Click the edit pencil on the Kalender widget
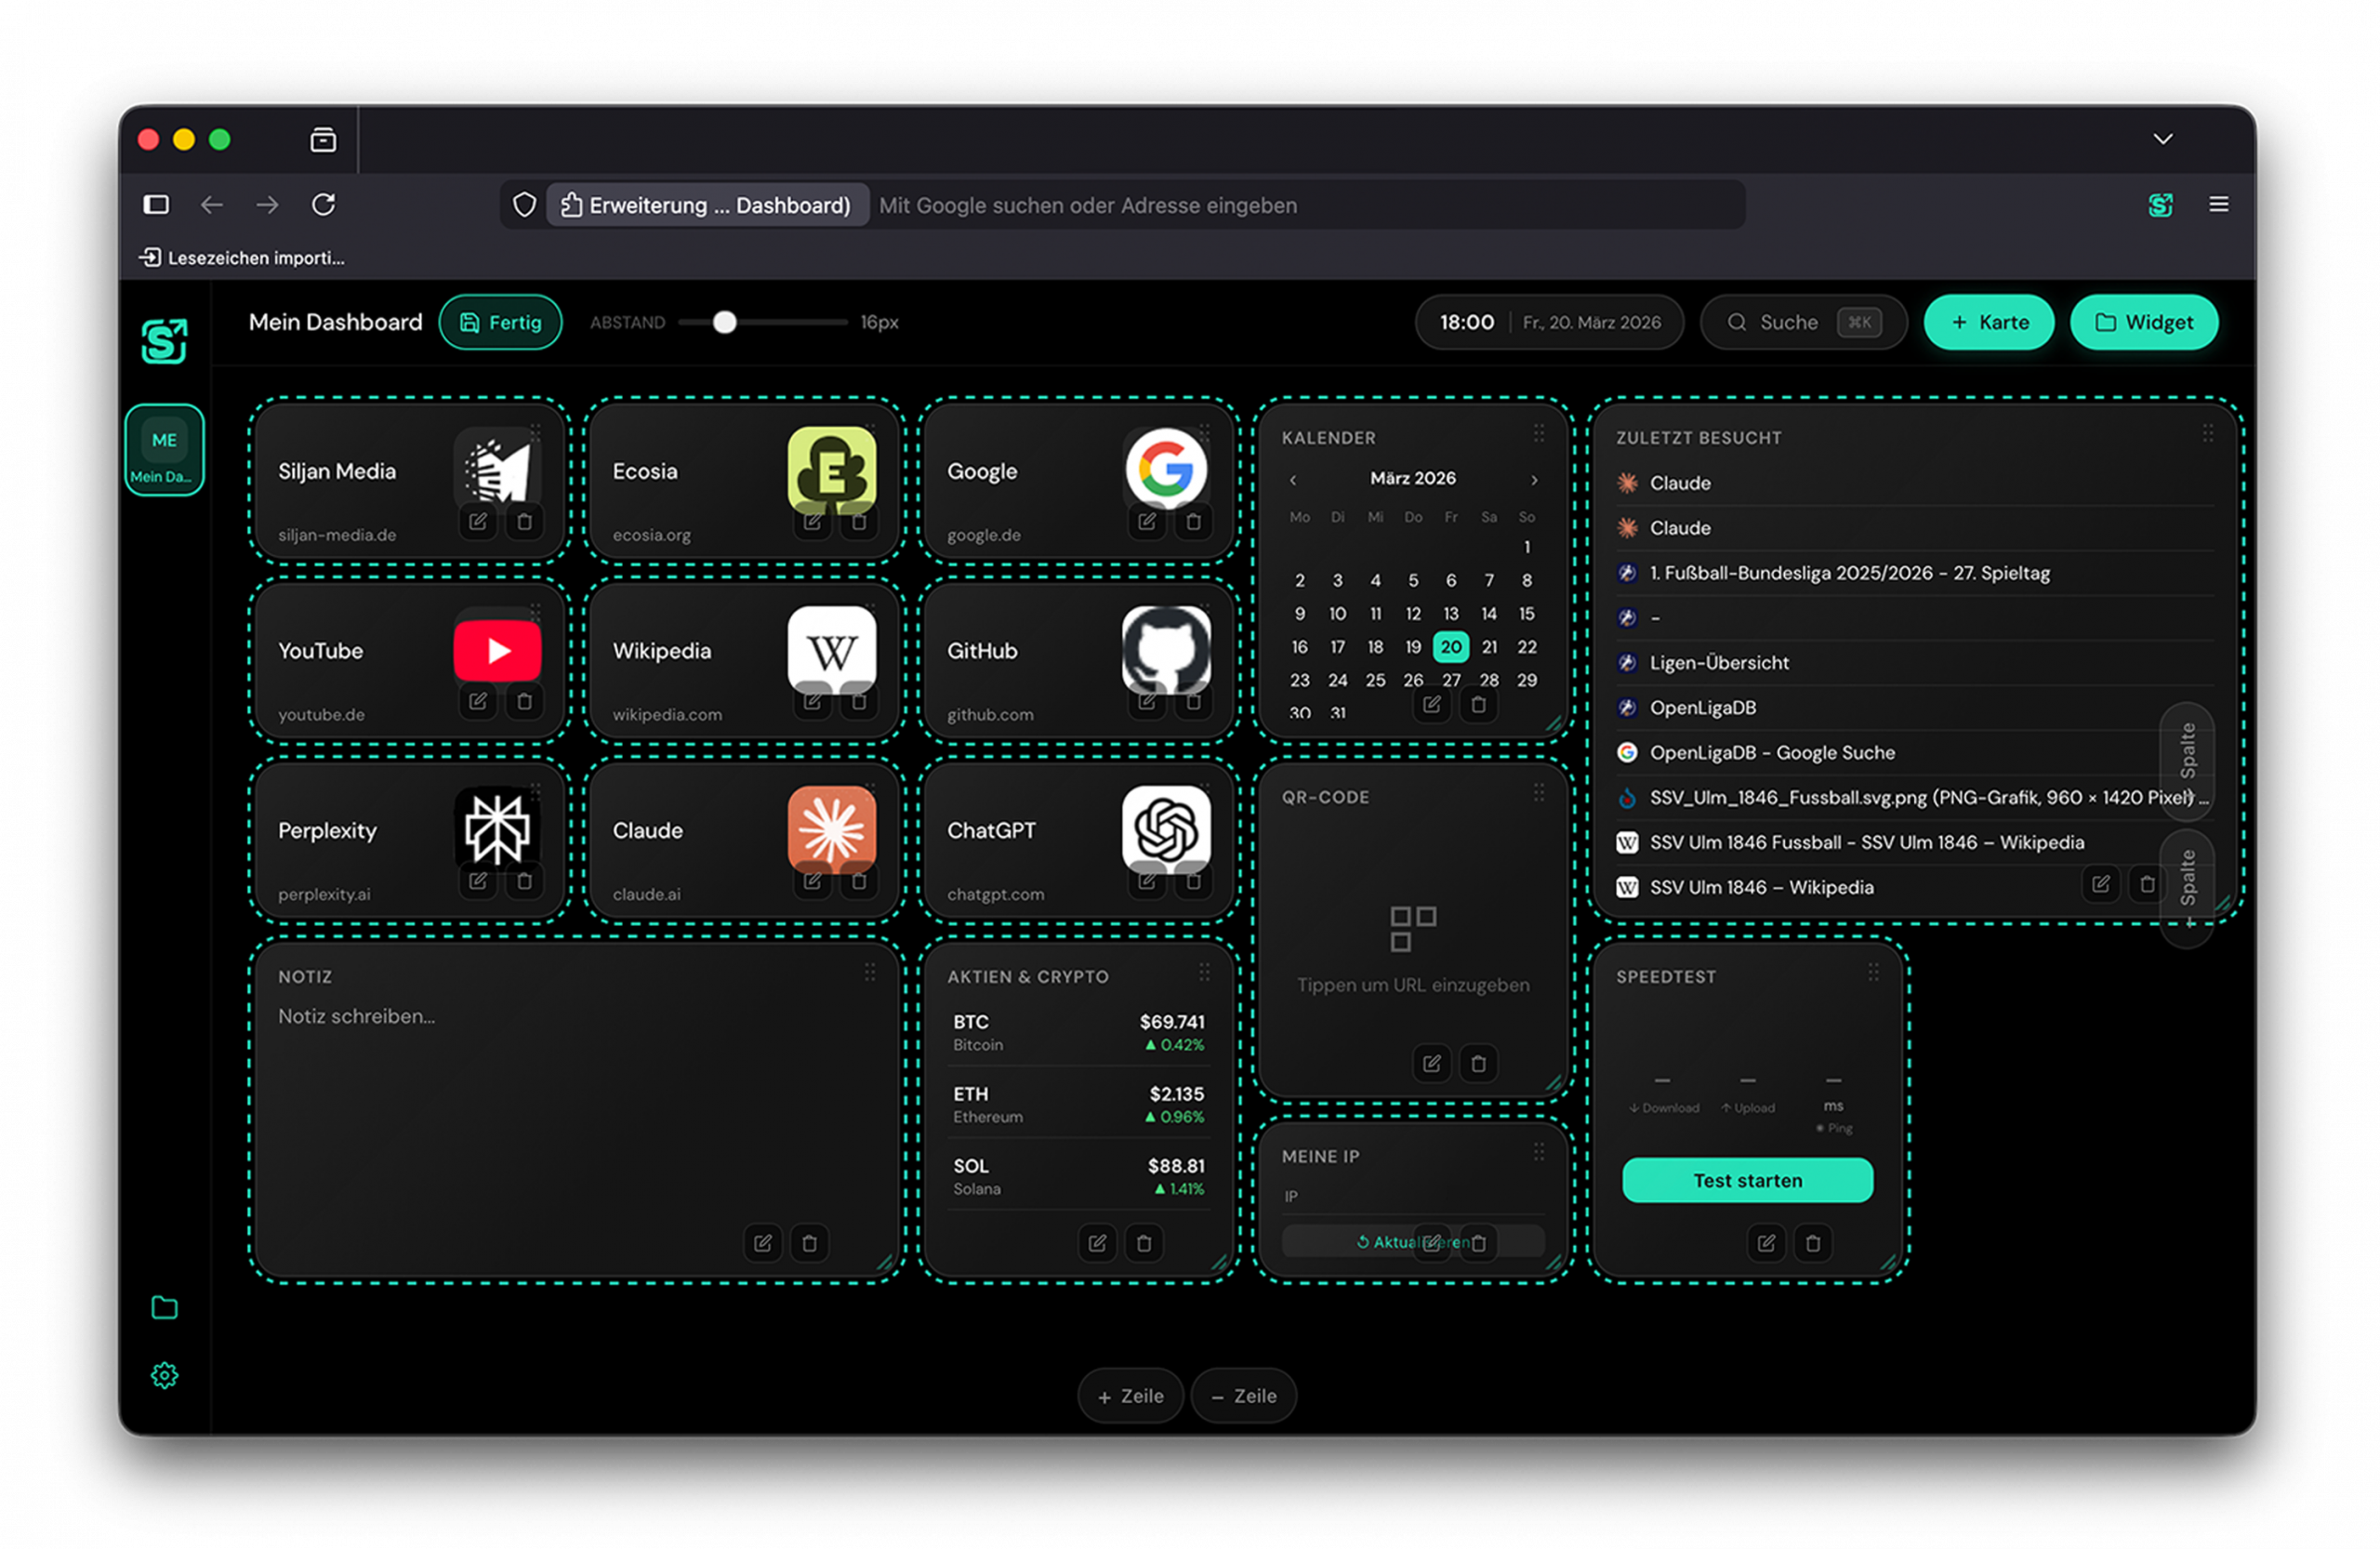This screenshot has height=1549, width=2380. coord(1432,704)
